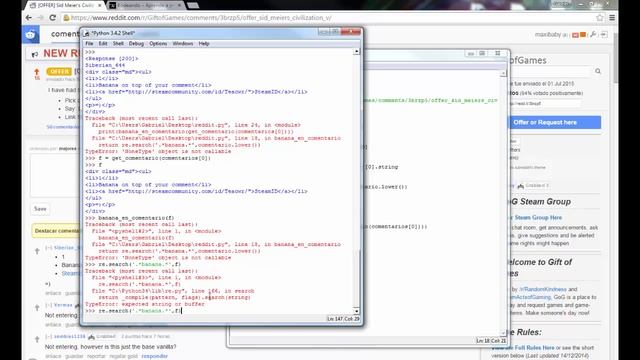Open the Debug menu in Python Shell
This screenshot has width=640, height=360.
[x=136, y=44]
